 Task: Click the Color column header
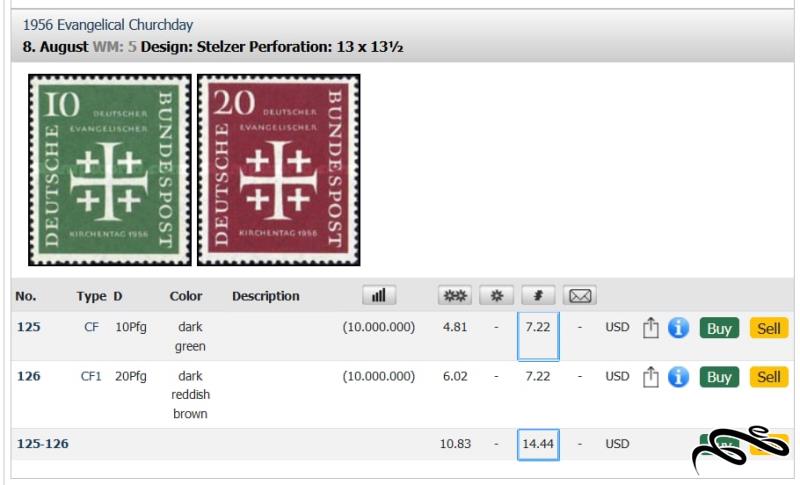186,296
